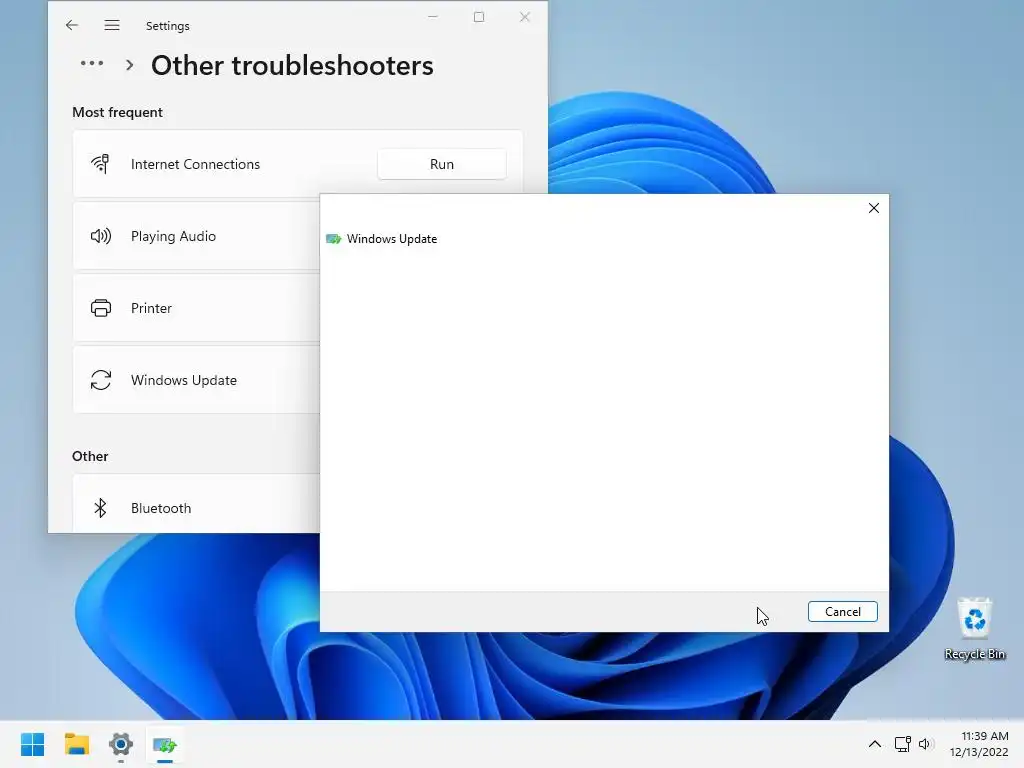Viewport: 1024px width, 768px height.
Task: Click the Other troubleshooters page heading
Action: (292, 65)
